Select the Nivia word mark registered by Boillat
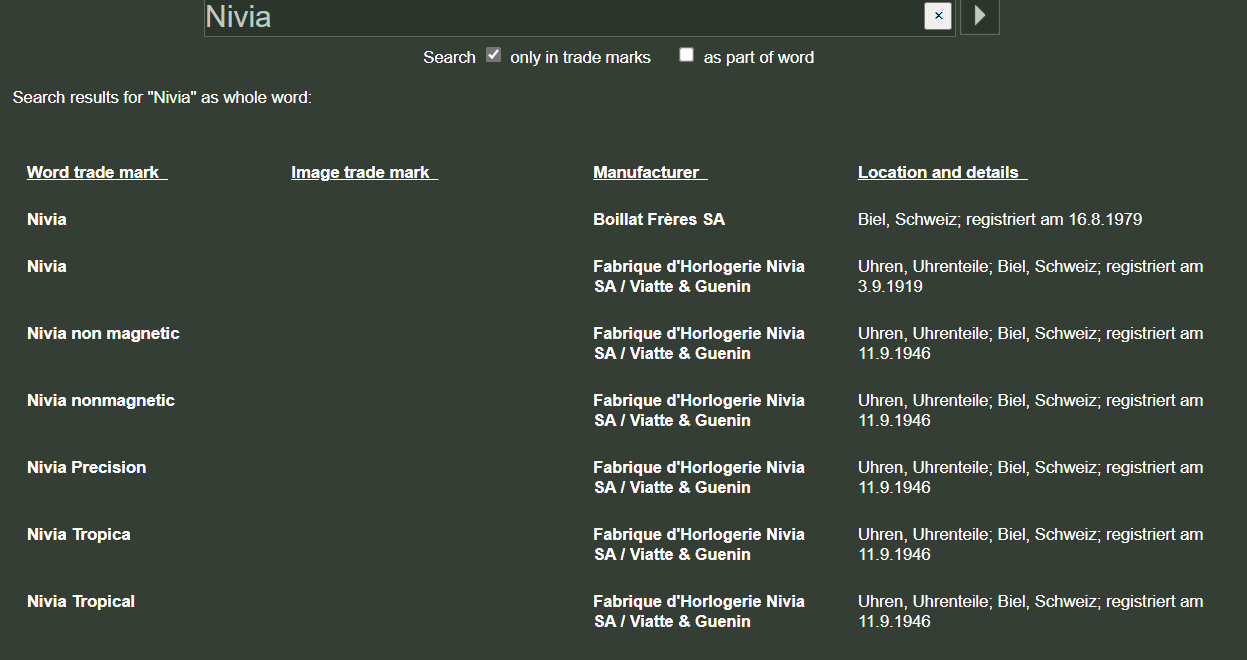This screenshot has width=1247, height=660. coord(47,219)
